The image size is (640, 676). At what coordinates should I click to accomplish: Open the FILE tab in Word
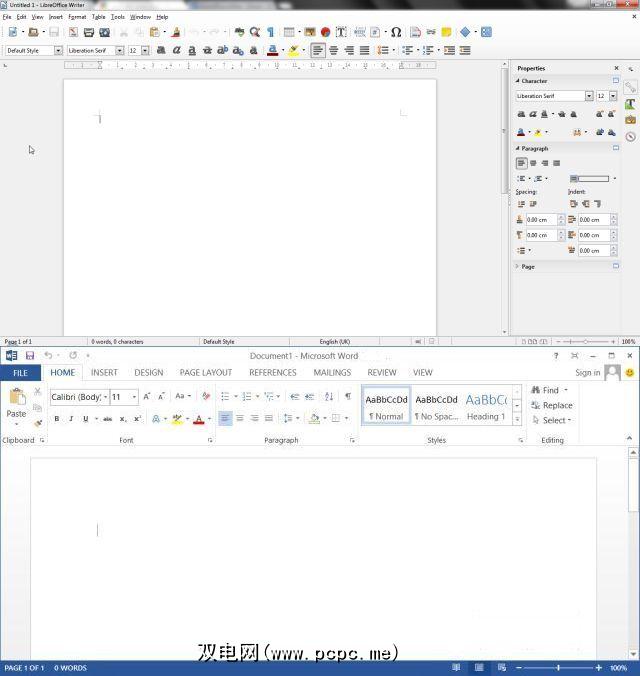(20, 373)
